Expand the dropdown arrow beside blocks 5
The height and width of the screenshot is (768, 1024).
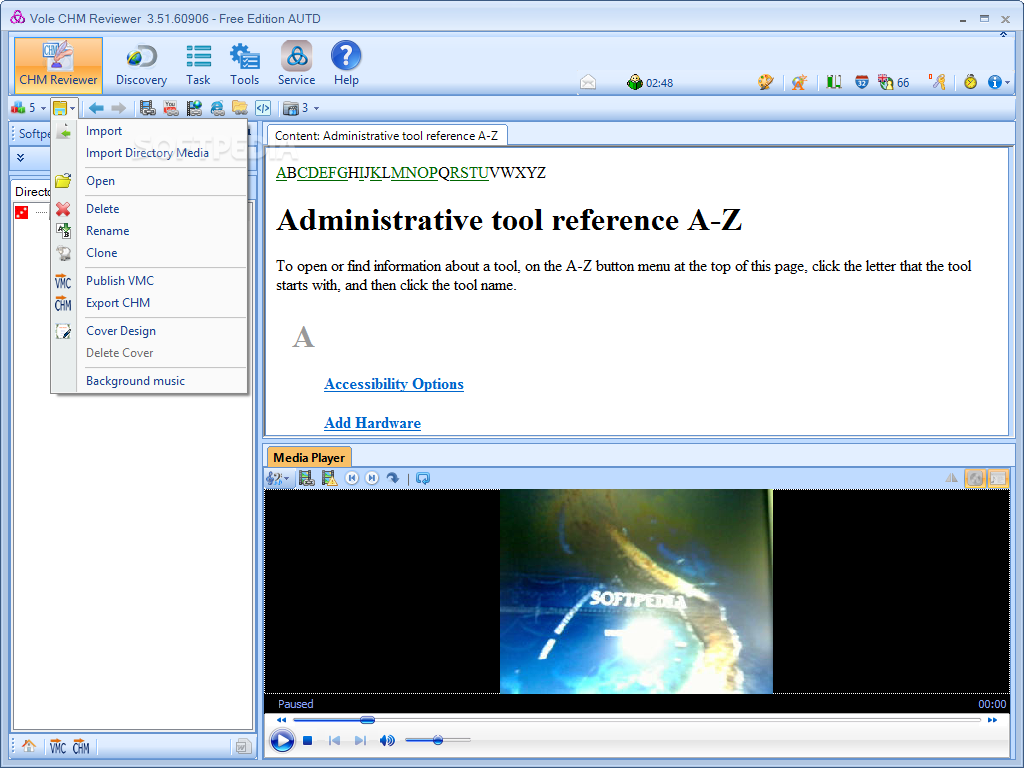click(x=44, y=108)
